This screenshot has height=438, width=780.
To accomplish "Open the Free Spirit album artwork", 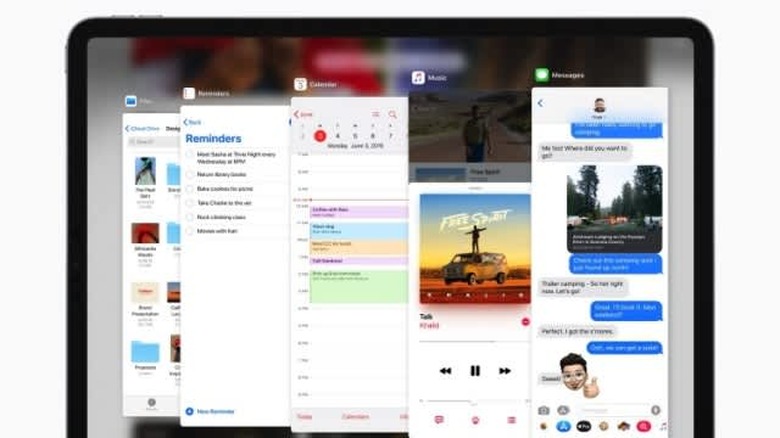I will click(x=475, y=248).
